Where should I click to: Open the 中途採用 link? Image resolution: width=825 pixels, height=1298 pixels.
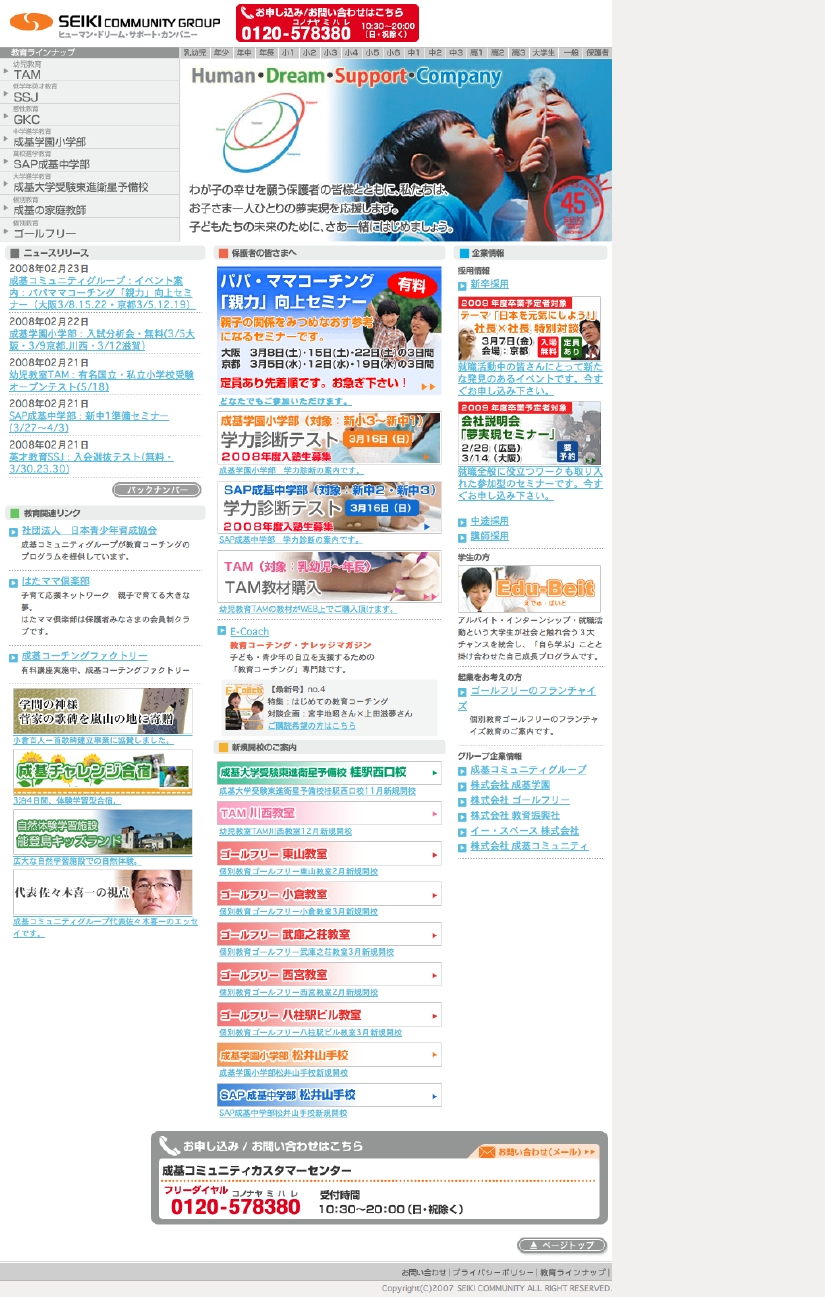click(x=489, y=521)
